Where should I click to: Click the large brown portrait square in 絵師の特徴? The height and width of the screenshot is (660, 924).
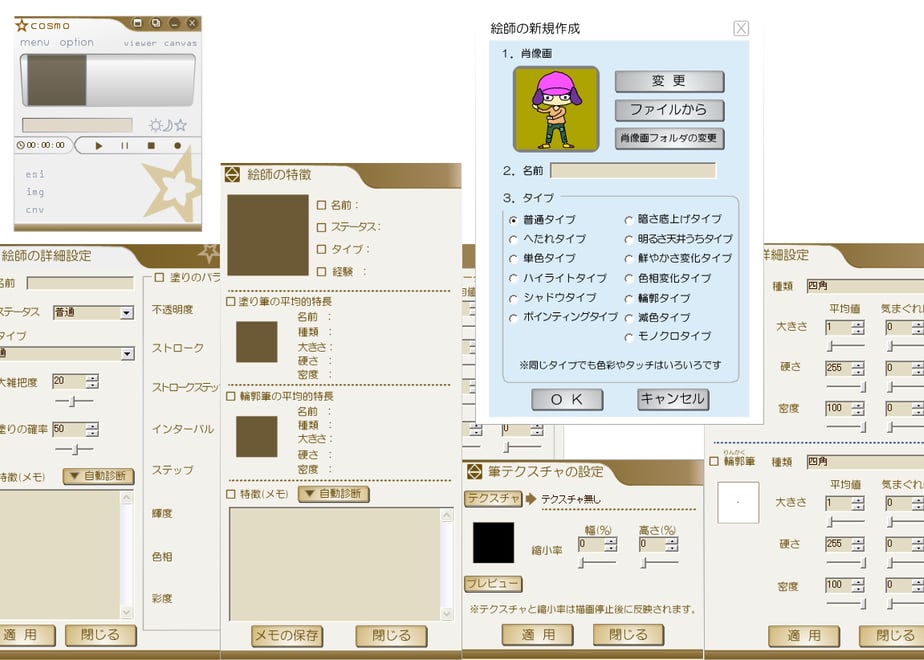(x=268, y=235)
